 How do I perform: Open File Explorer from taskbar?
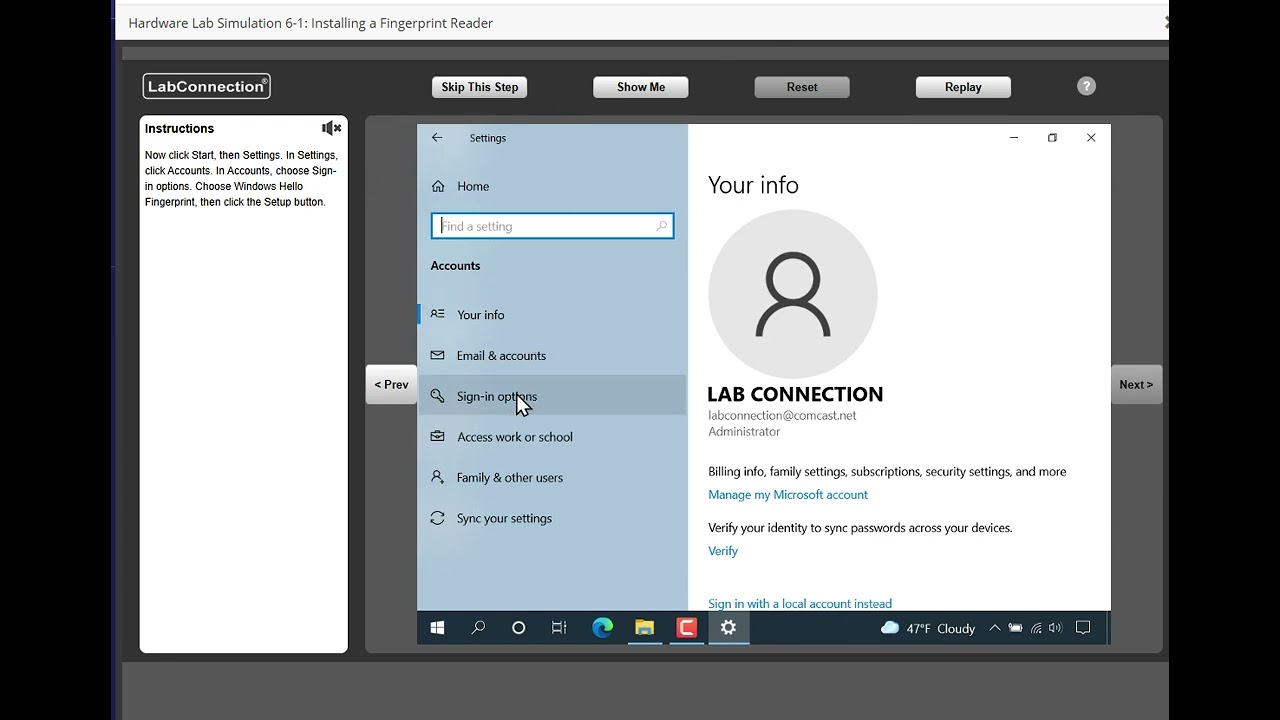coord(644,628)
